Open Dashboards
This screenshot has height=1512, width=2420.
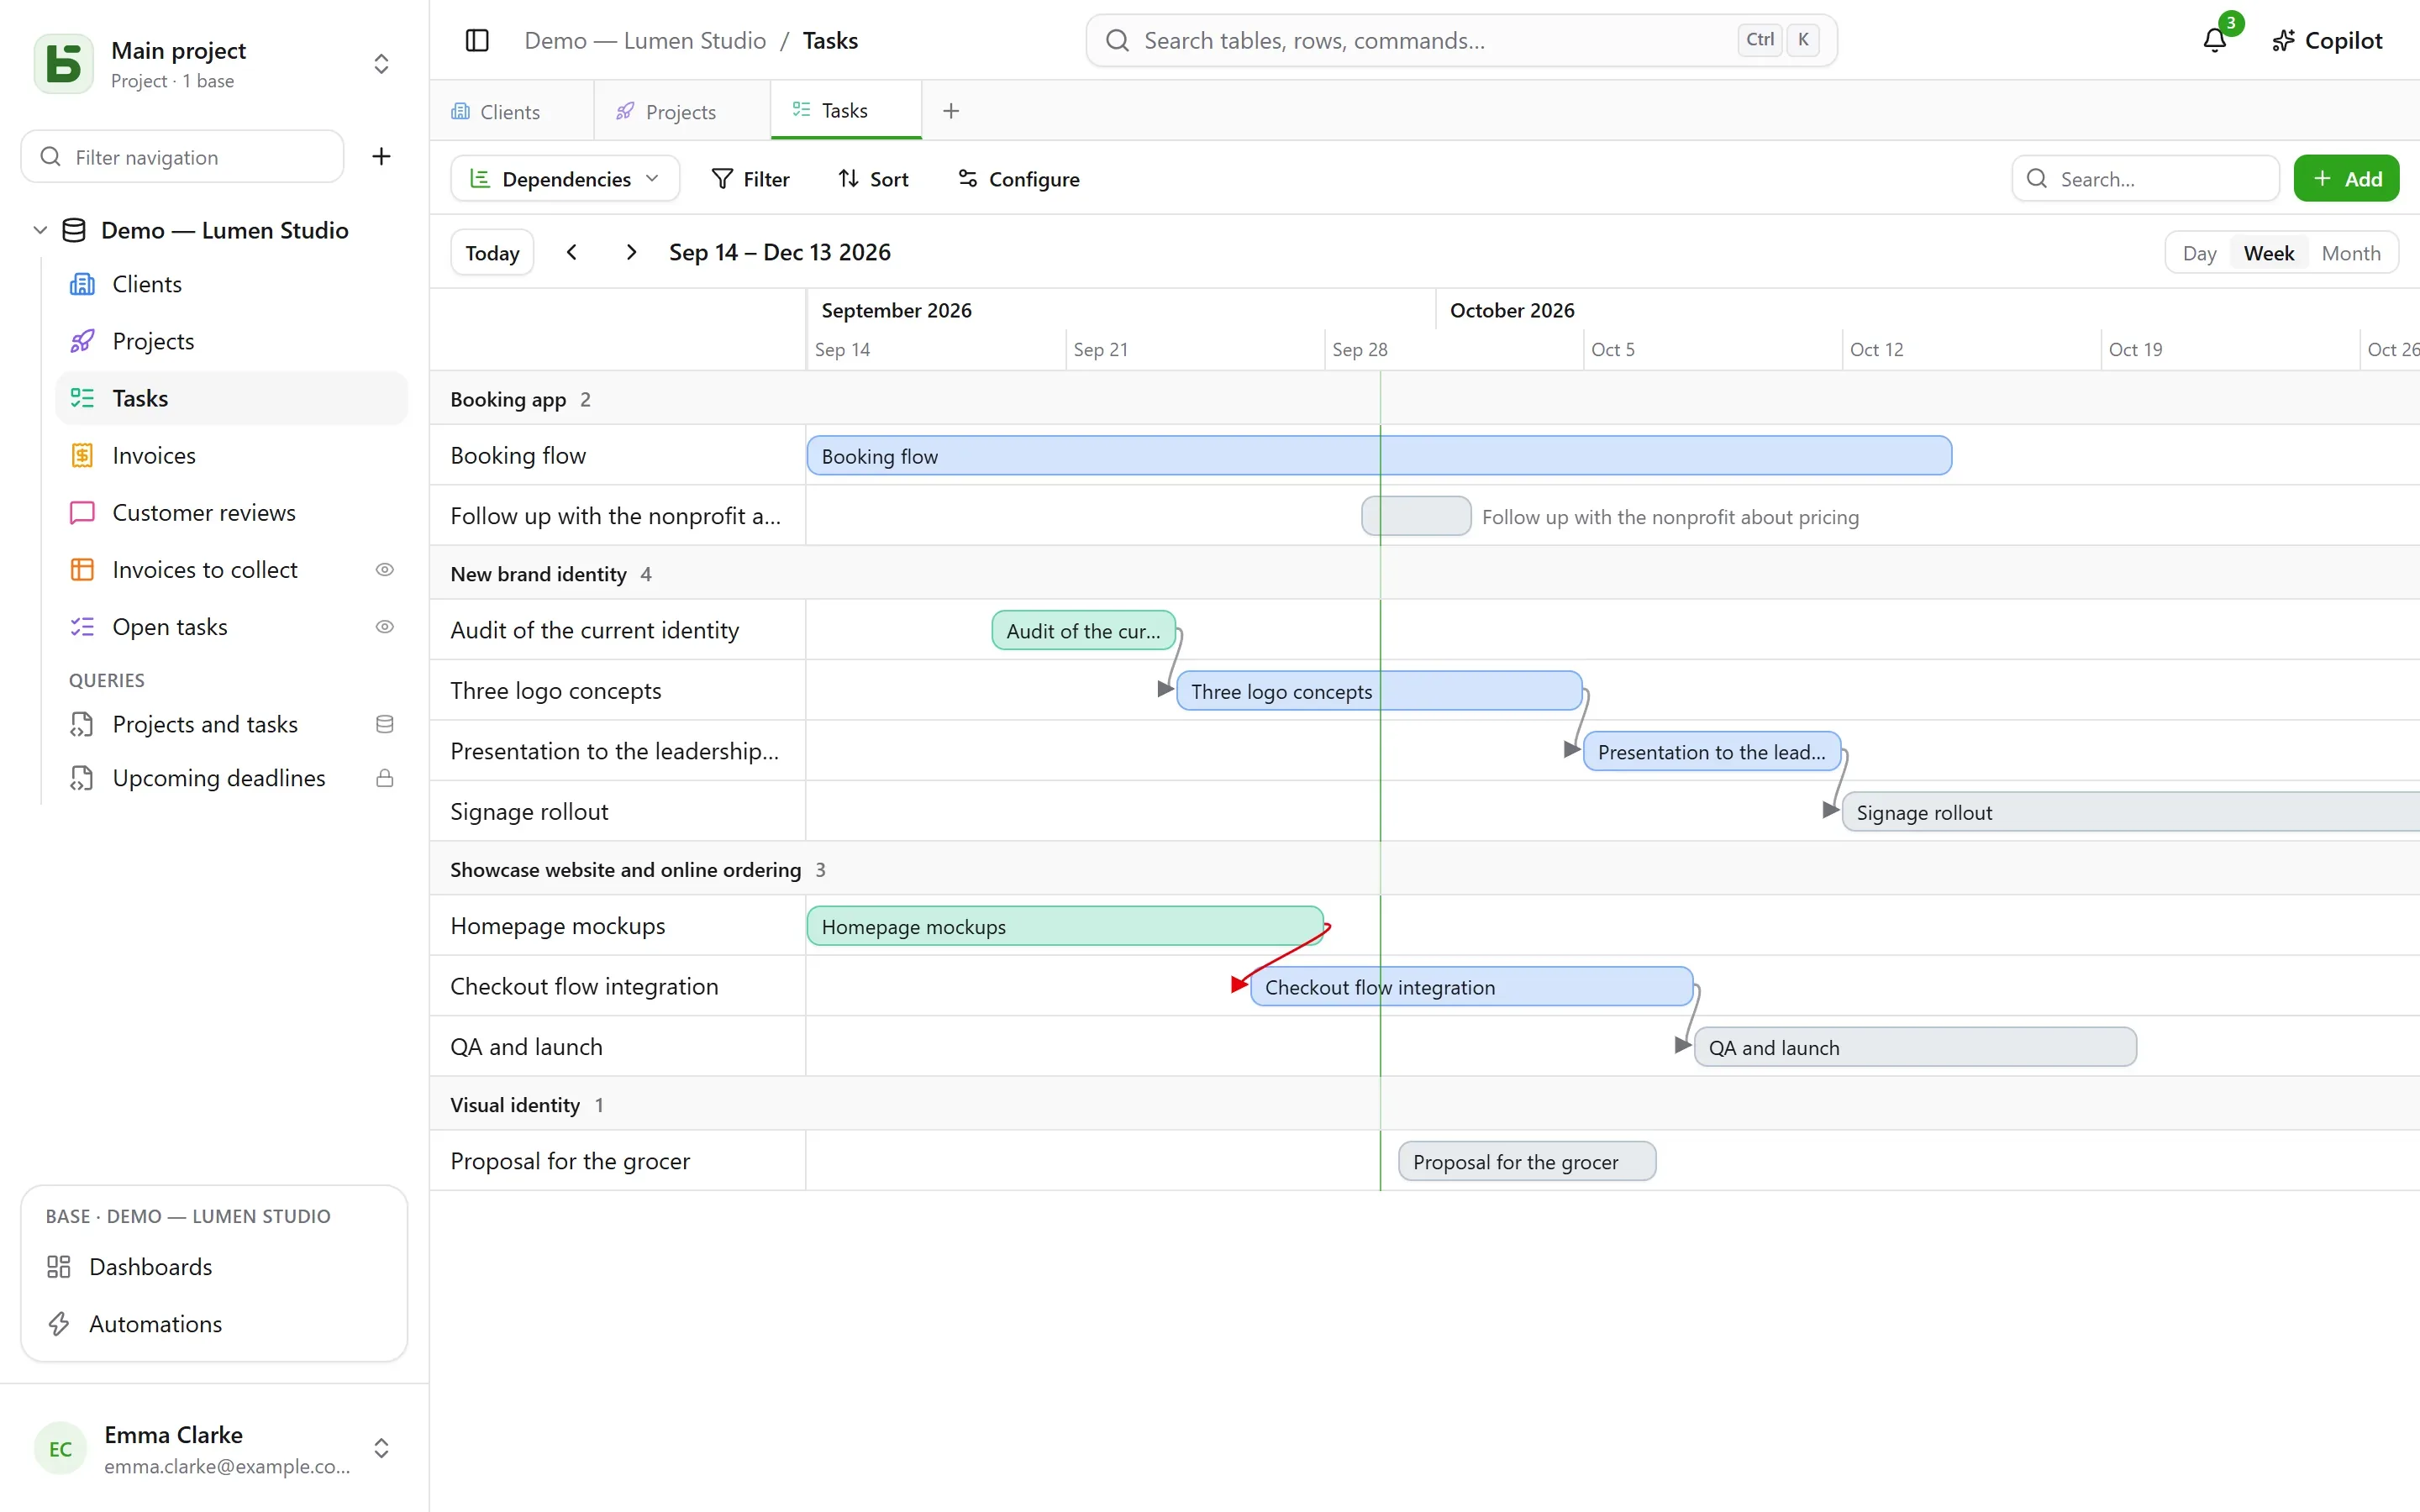tap(214, 1267)
